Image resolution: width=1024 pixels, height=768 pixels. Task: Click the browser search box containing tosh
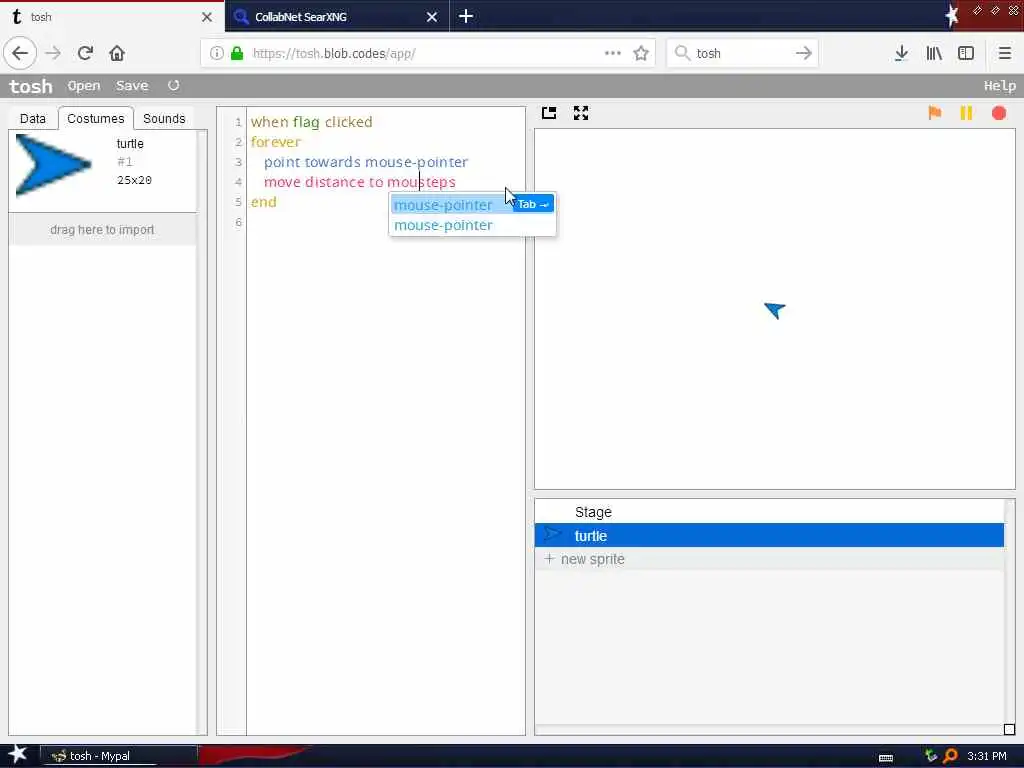point(742,53)
